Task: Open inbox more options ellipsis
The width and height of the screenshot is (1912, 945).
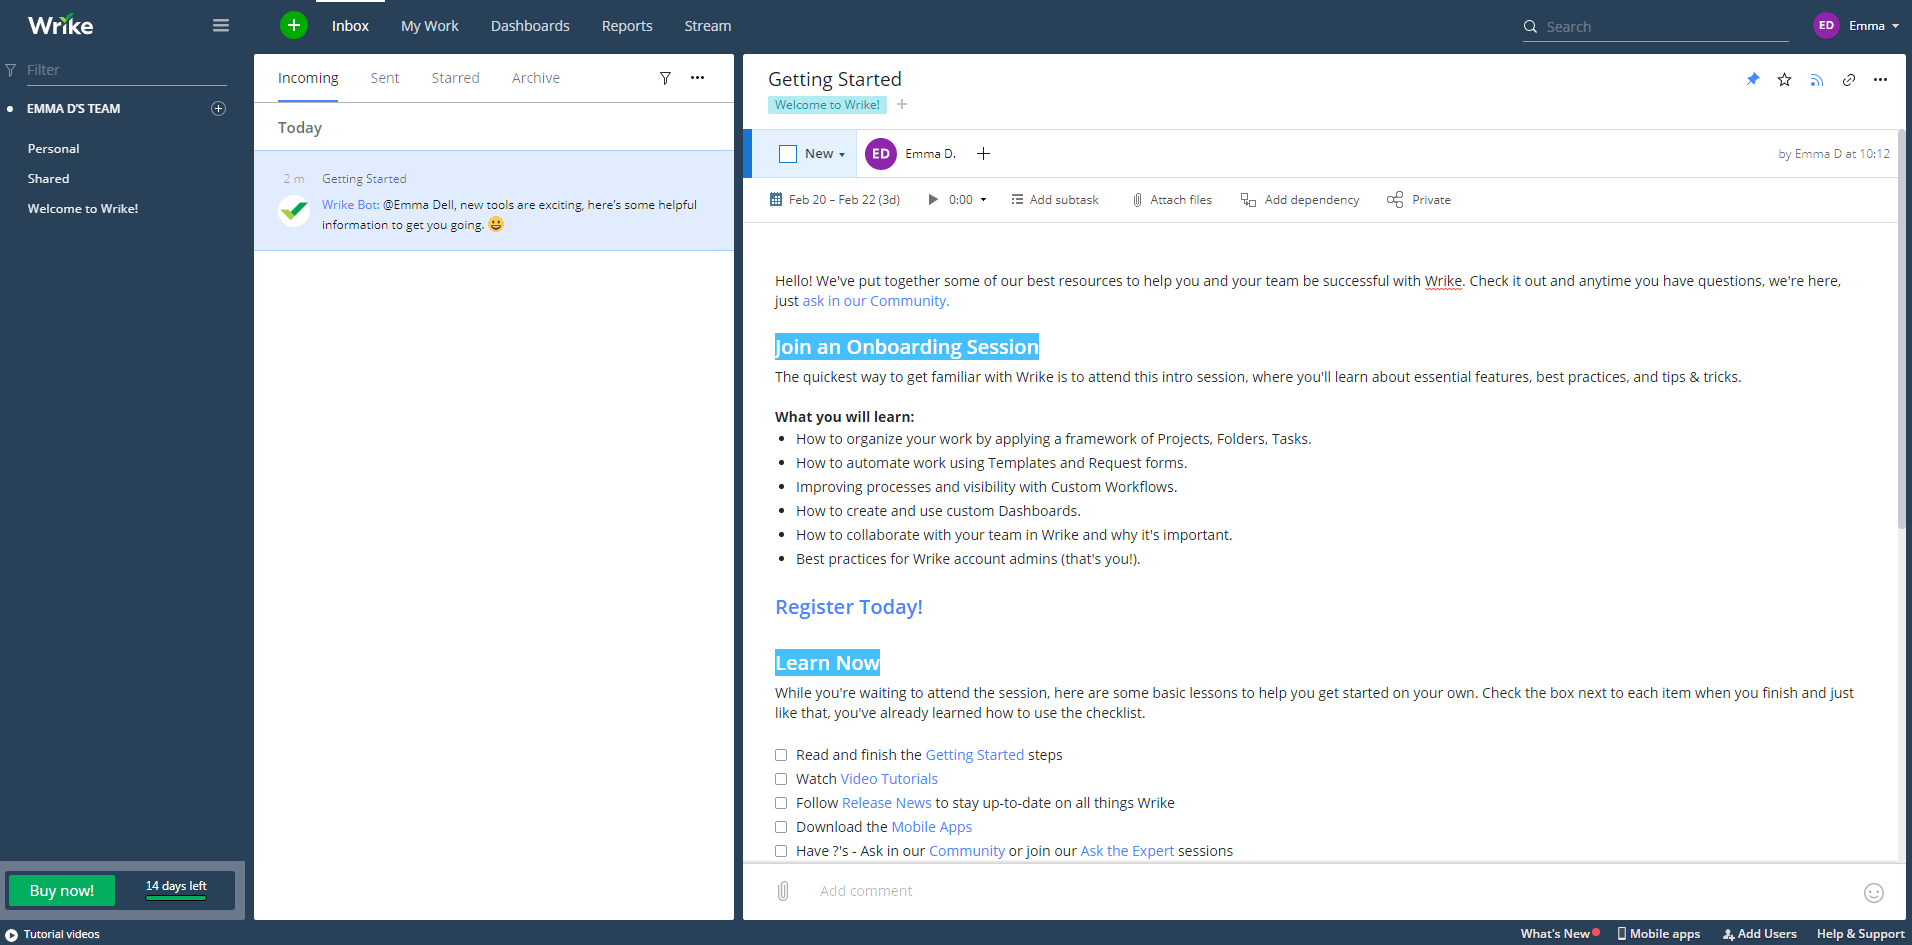Action: [x=698, y=78]
